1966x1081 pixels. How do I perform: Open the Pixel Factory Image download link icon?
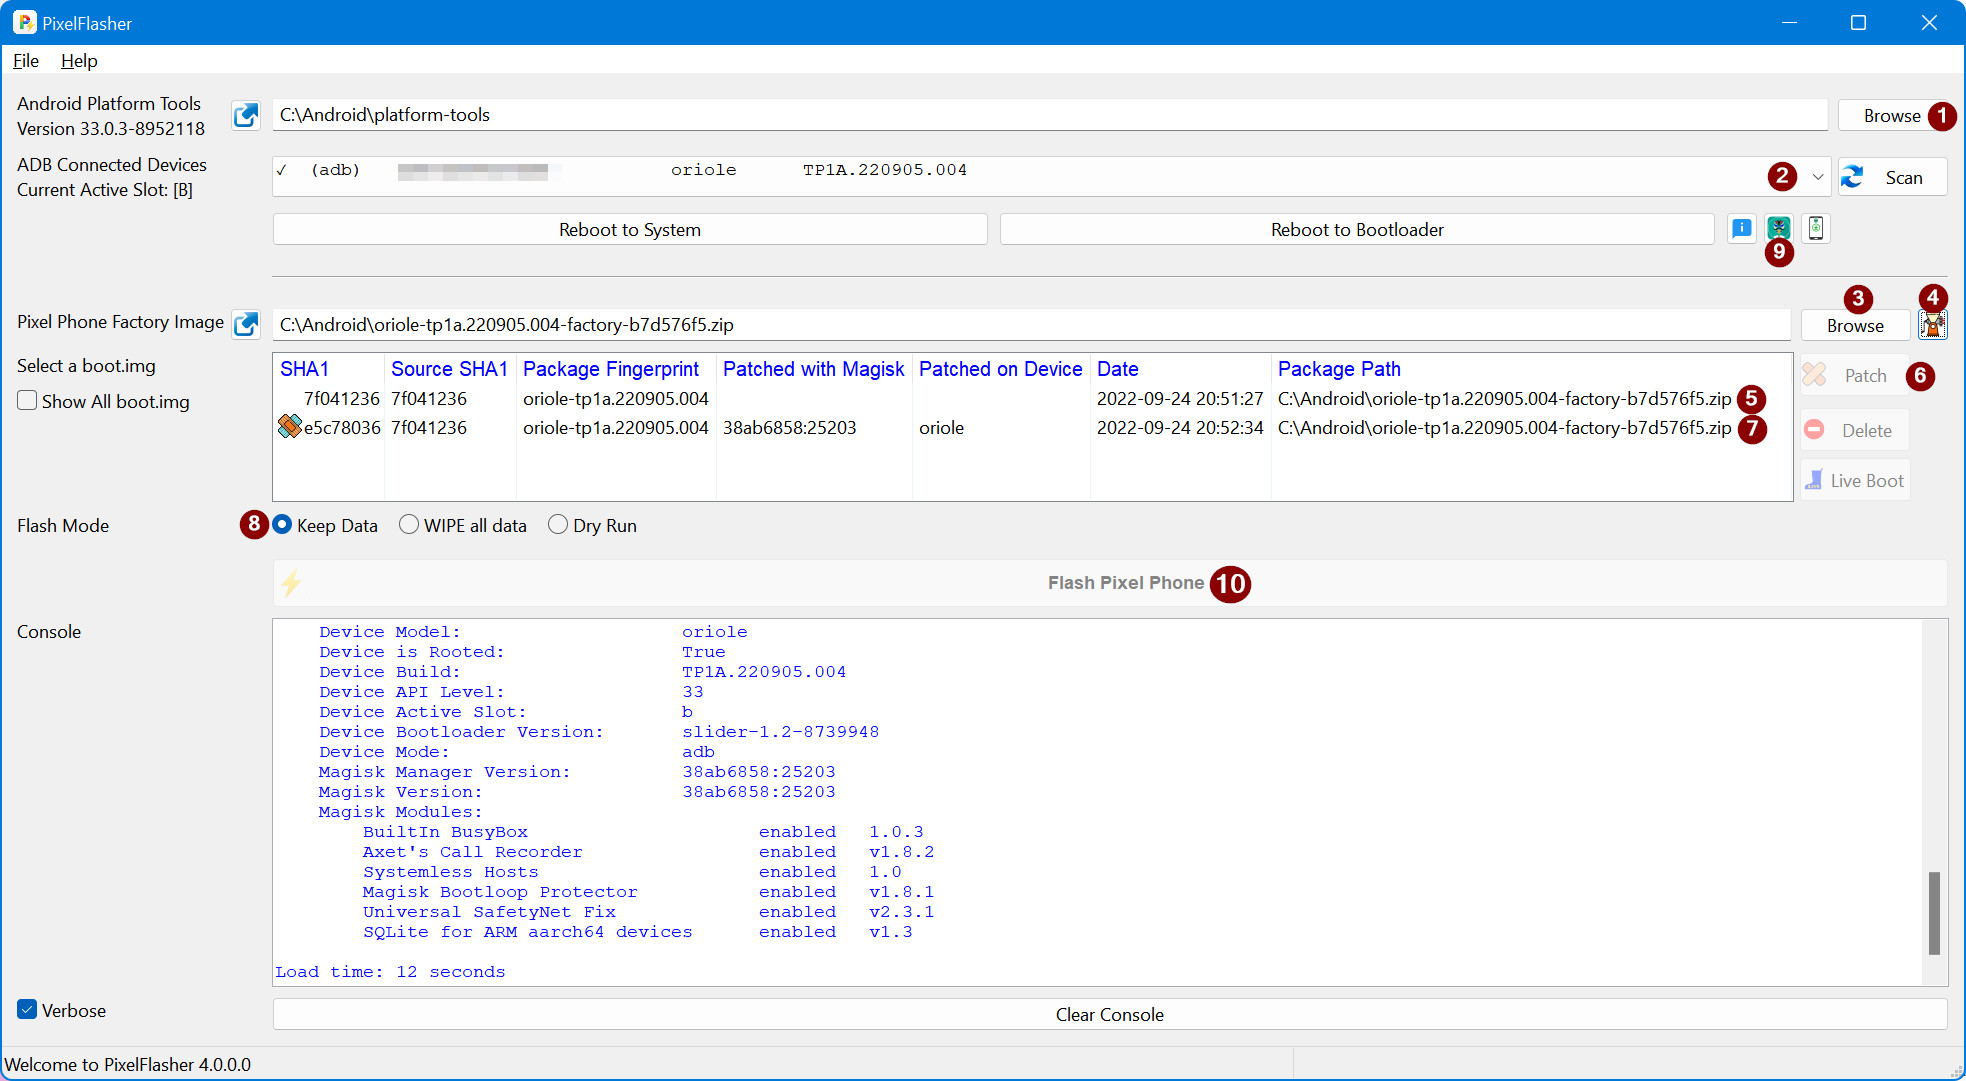click(x=246, y=324)
